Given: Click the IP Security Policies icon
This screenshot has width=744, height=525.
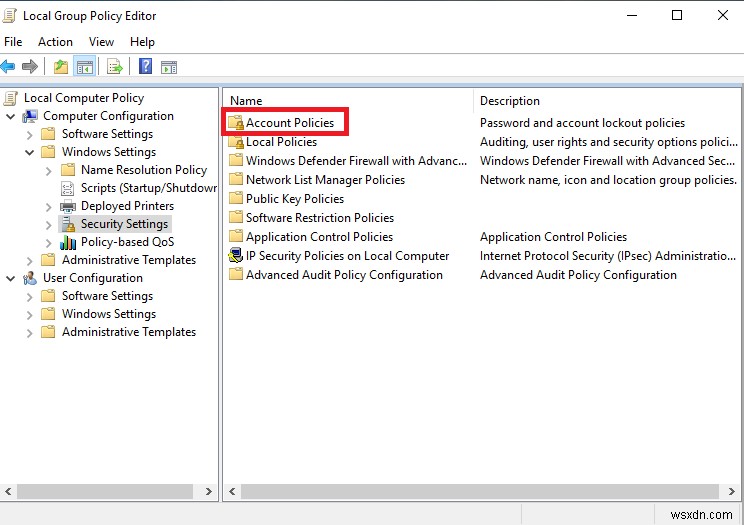Looking at the screenshot, I should (x=235, y=255).
